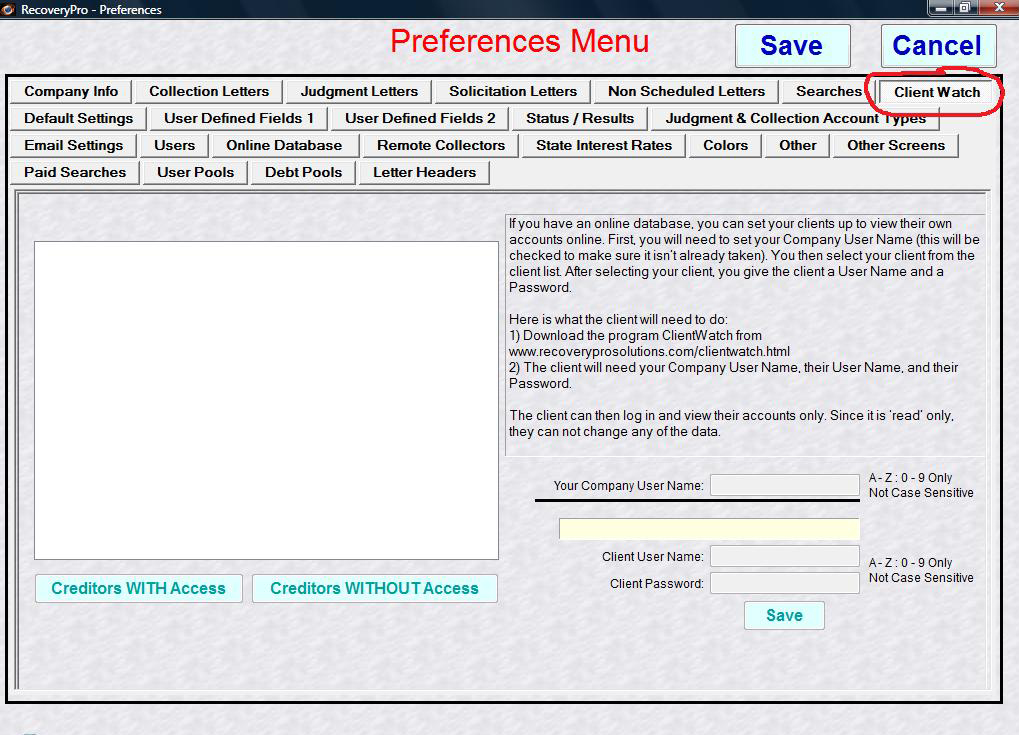
Task: Click the Client Password input field
Action: tap(785, 583)
